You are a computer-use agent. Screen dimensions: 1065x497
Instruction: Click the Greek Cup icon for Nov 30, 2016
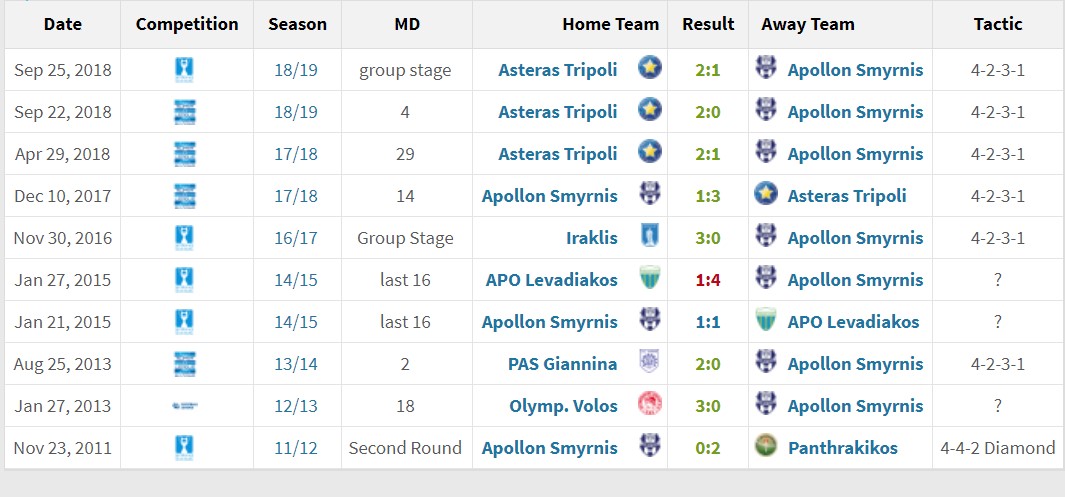click(184, 238)
